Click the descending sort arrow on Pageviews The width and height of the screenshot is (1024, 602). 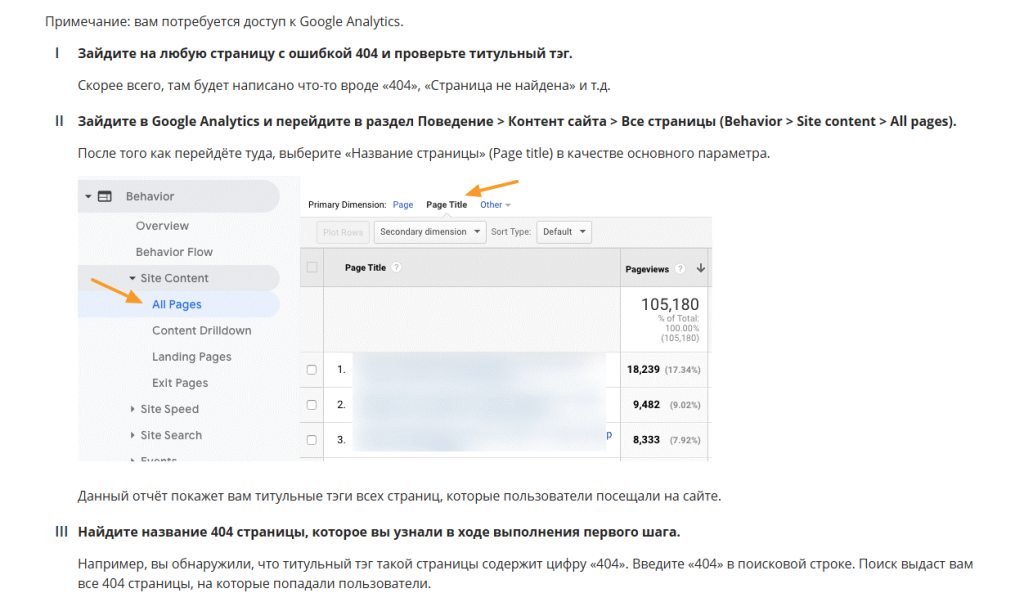tap(698, 267)
